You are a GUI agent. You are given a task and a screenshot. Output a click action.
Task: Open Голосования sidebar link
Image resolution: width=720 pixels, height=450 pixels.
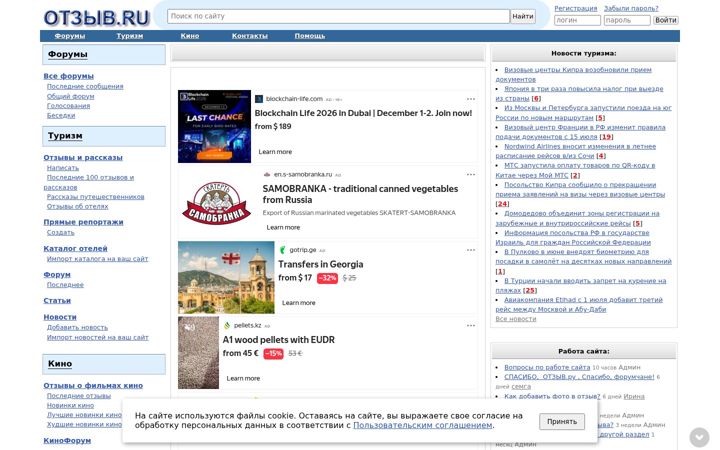[68, 106]
